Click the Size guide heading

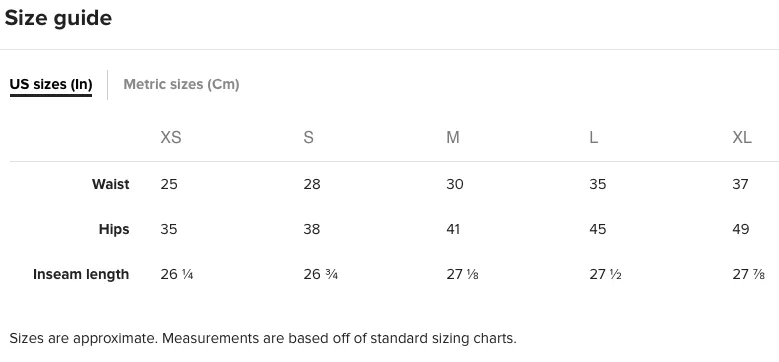(58, 19)
